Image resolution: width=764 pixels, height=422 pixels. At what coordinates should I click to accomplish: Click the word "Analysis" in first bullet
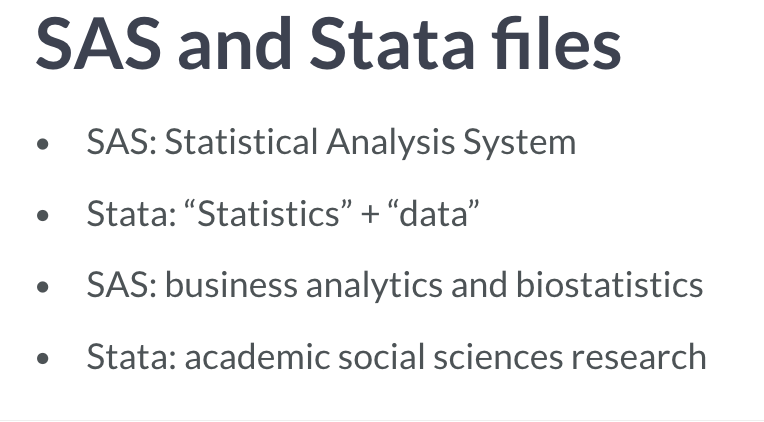pyautogui.click(x=391, y=144)
